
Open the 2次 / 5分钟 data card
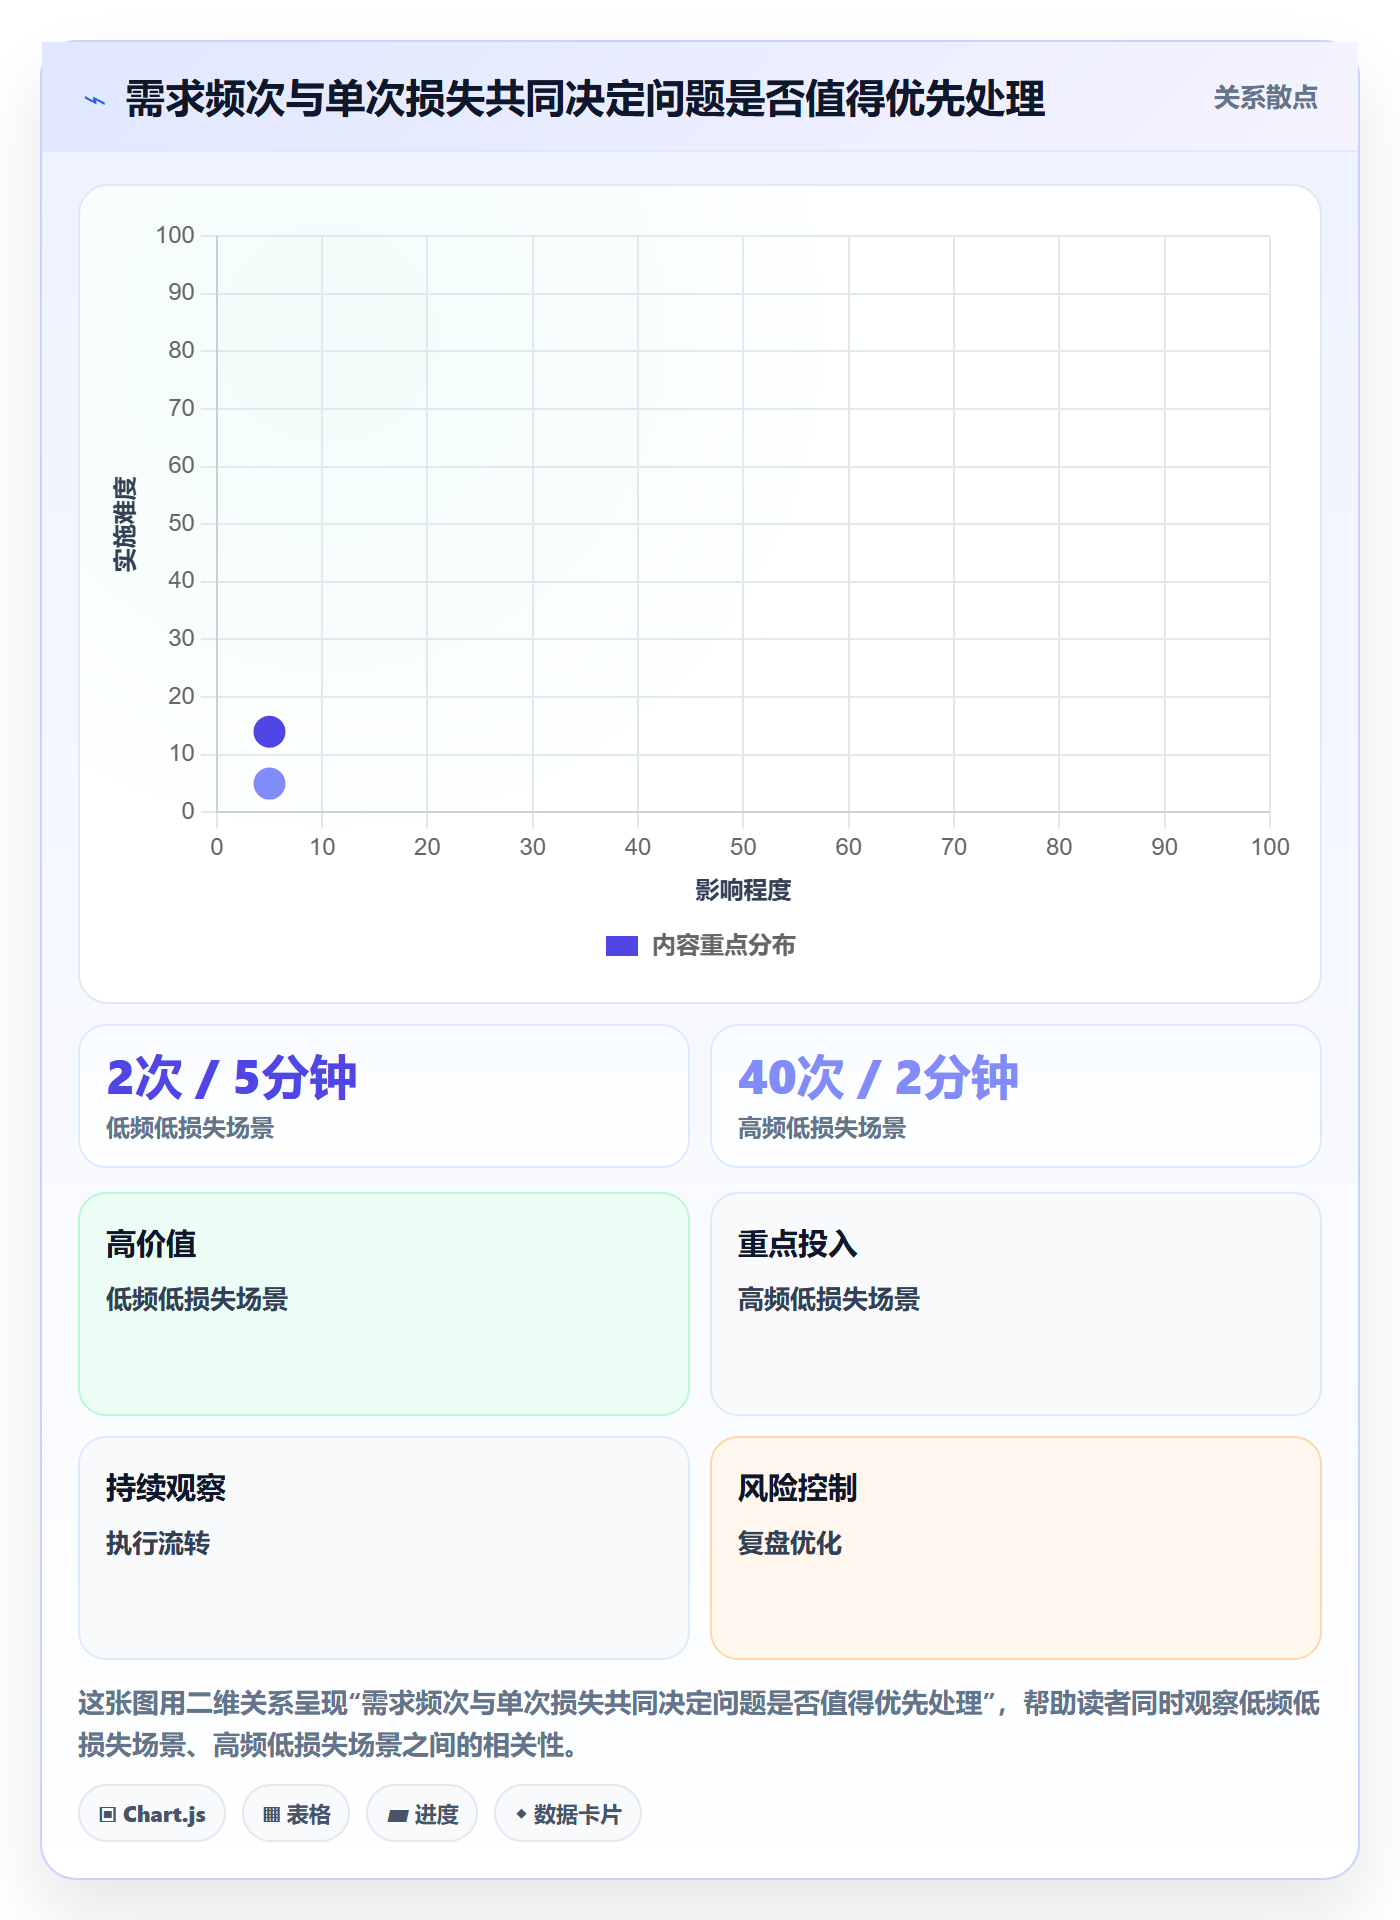(384, 1096)
